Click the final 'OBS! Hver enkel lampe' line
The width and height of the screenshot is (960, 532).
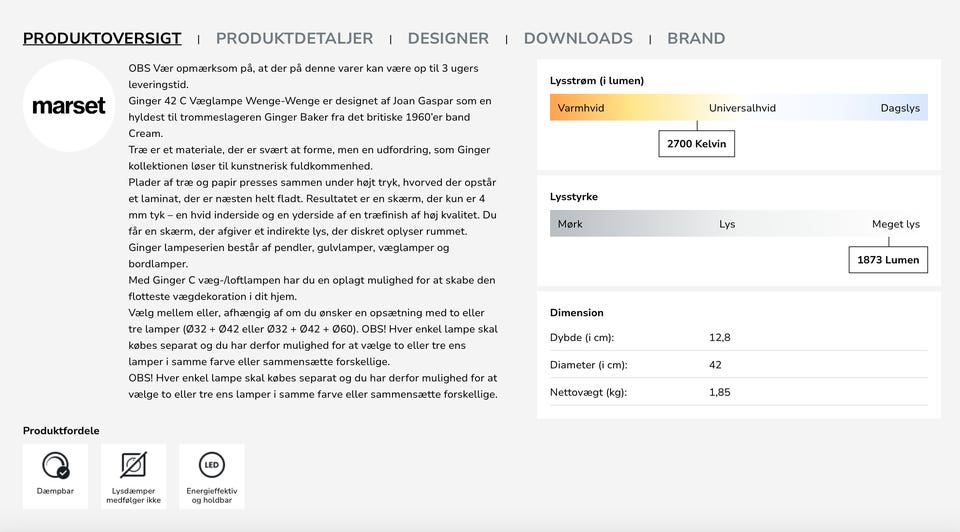tap(313, 386)
